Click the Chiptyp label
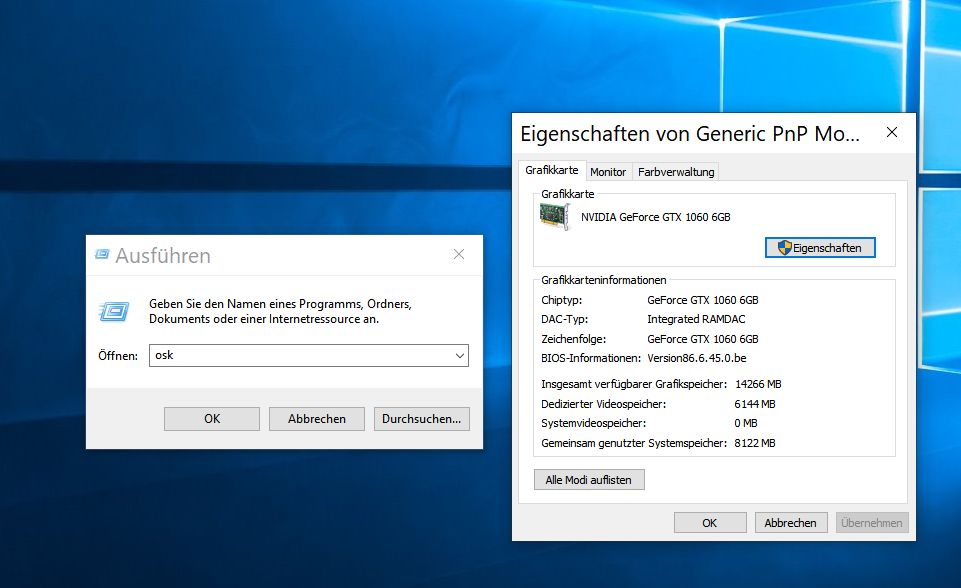 click(x=561, y=300)
